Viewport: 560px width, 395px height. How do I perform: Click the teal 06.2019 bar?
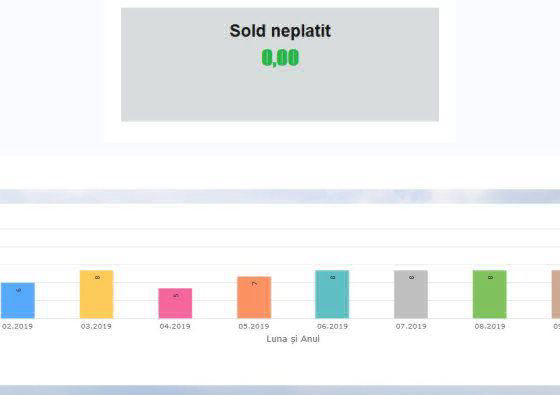pyautogui.click(x=332, y=294)
